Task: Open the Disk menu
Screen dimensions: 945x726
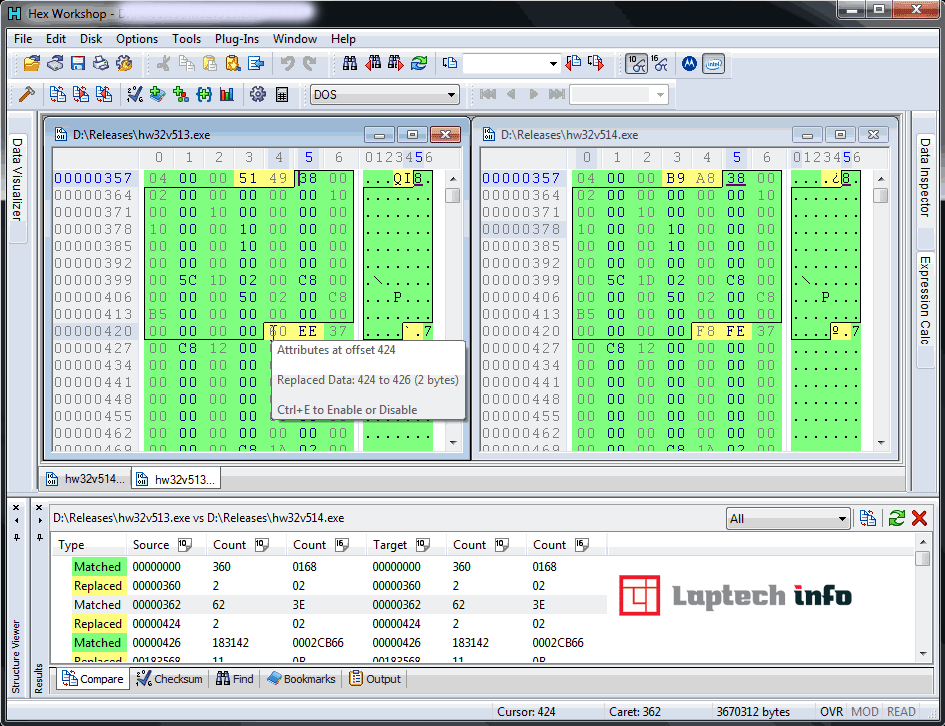Action: point(91,39)
